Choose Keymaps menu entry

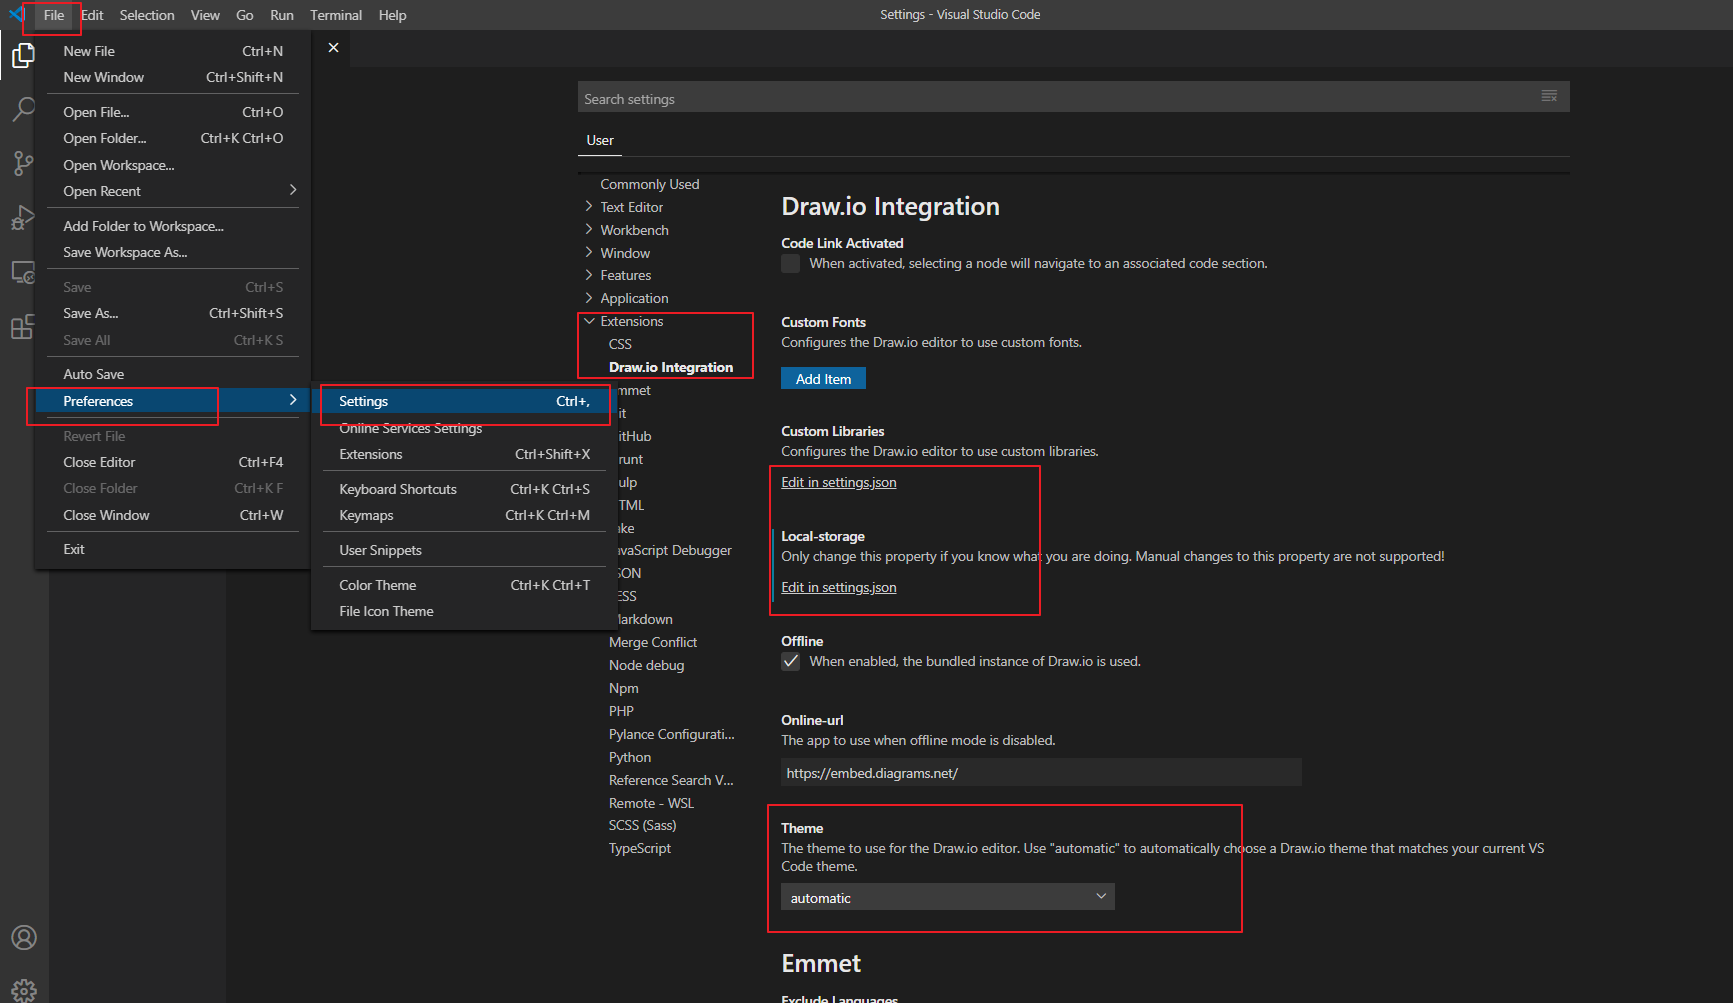coord(464,515)
